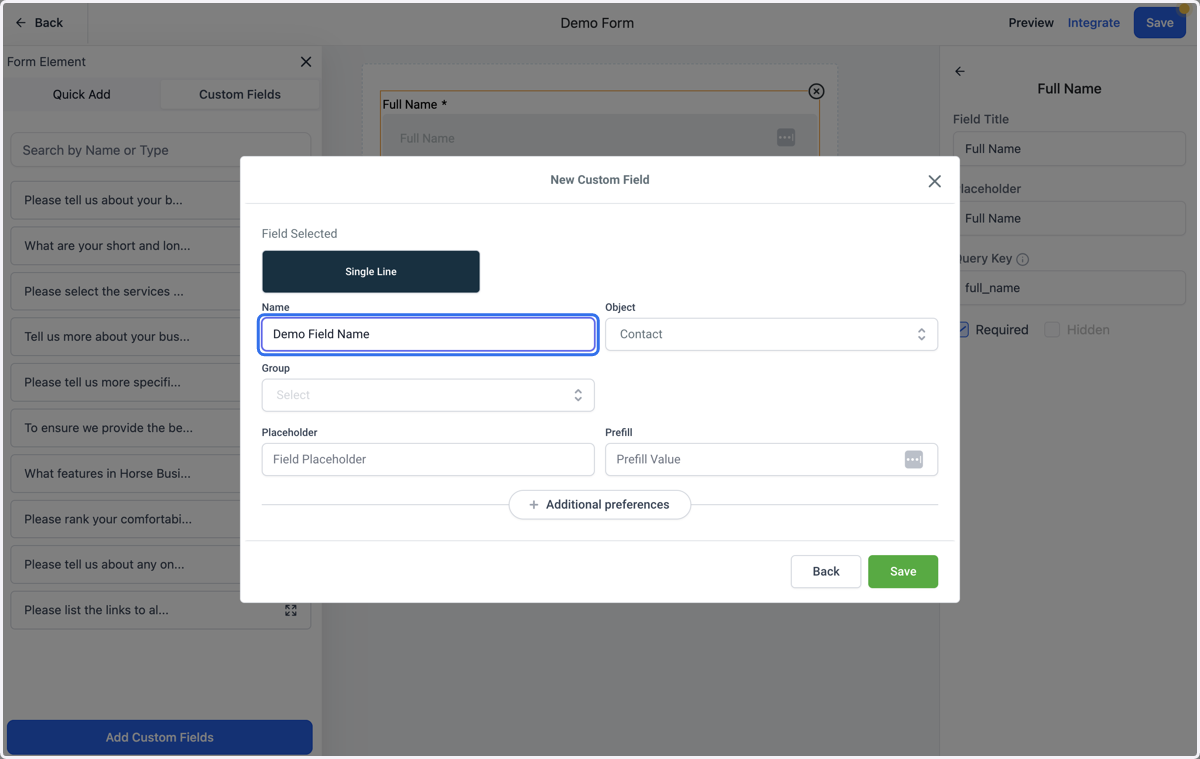Click the Add Custom Fields button
The width and height of the screenshot is (1200, 759).
click(160, 737)
